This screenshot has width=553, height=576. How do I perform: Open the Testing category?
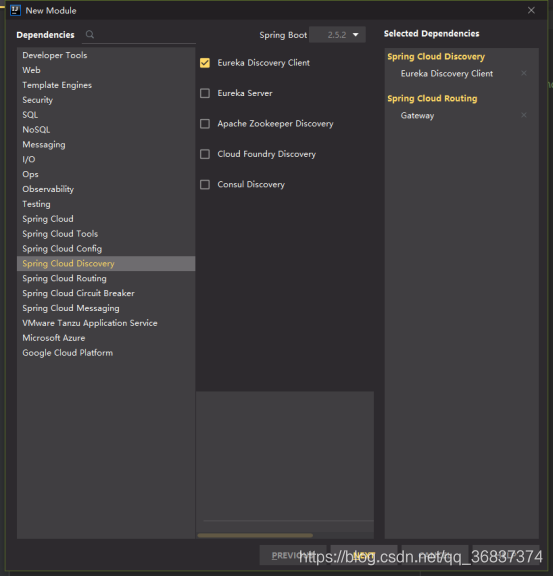[106, 204]
